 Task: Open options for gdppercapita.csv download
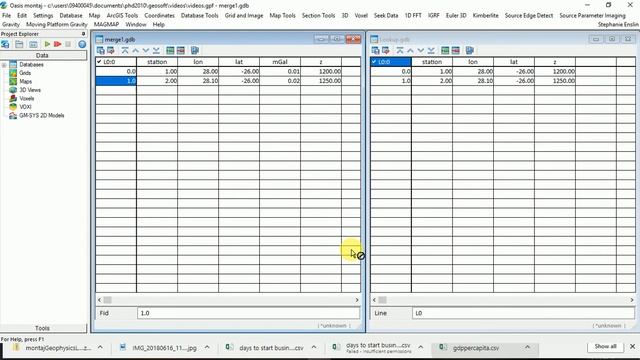(527, 347)
